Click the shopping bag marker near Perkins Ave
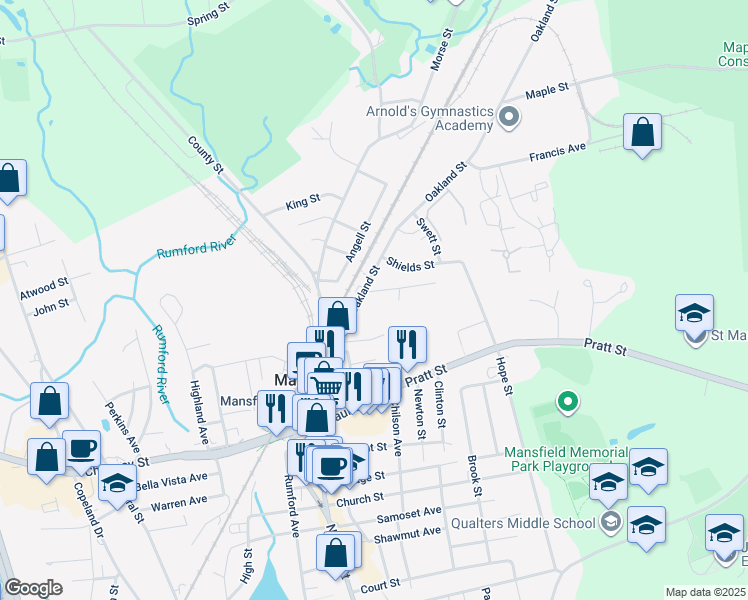This screenshot has height=600, width=748. click(x=49, y=400)
